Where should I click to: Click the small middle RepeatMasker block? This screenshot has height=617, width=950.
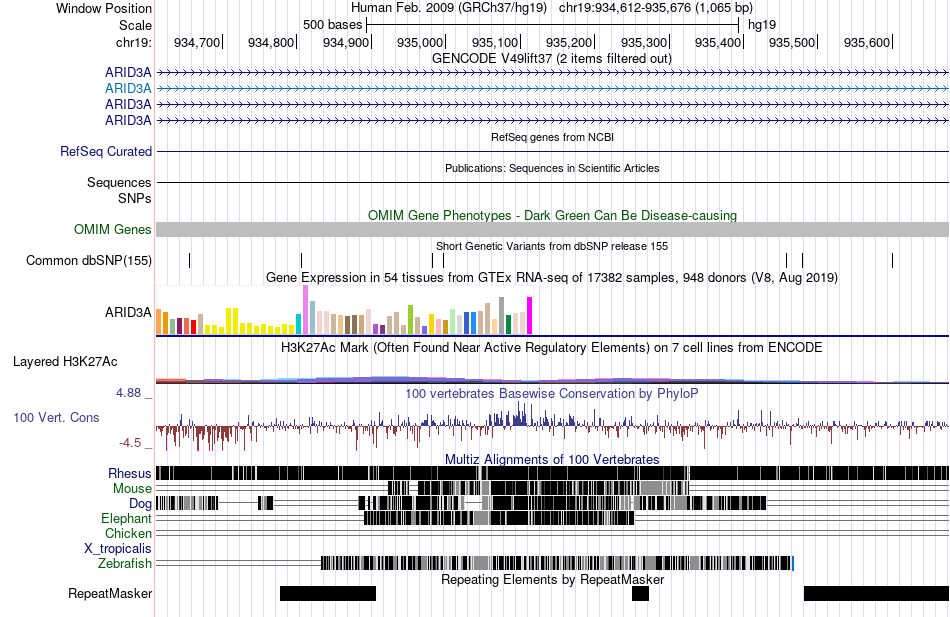(640, 593)
